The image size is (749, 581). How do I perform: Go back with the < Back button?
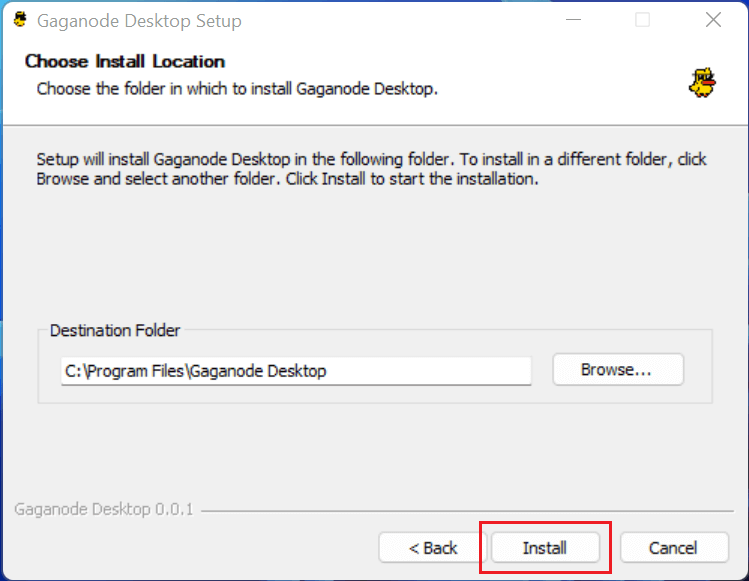[x=433, y=547]
